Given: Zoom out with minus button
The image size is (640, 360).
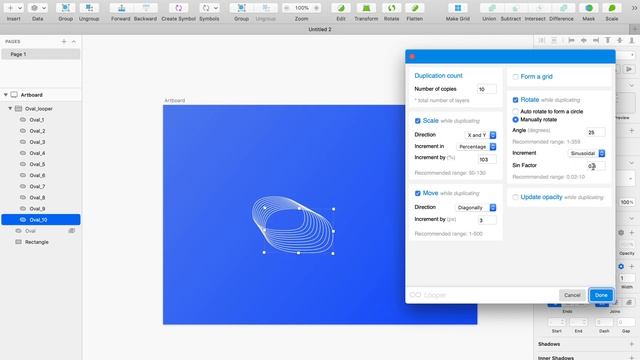Looking at the screenshot, I should [287, 8].
